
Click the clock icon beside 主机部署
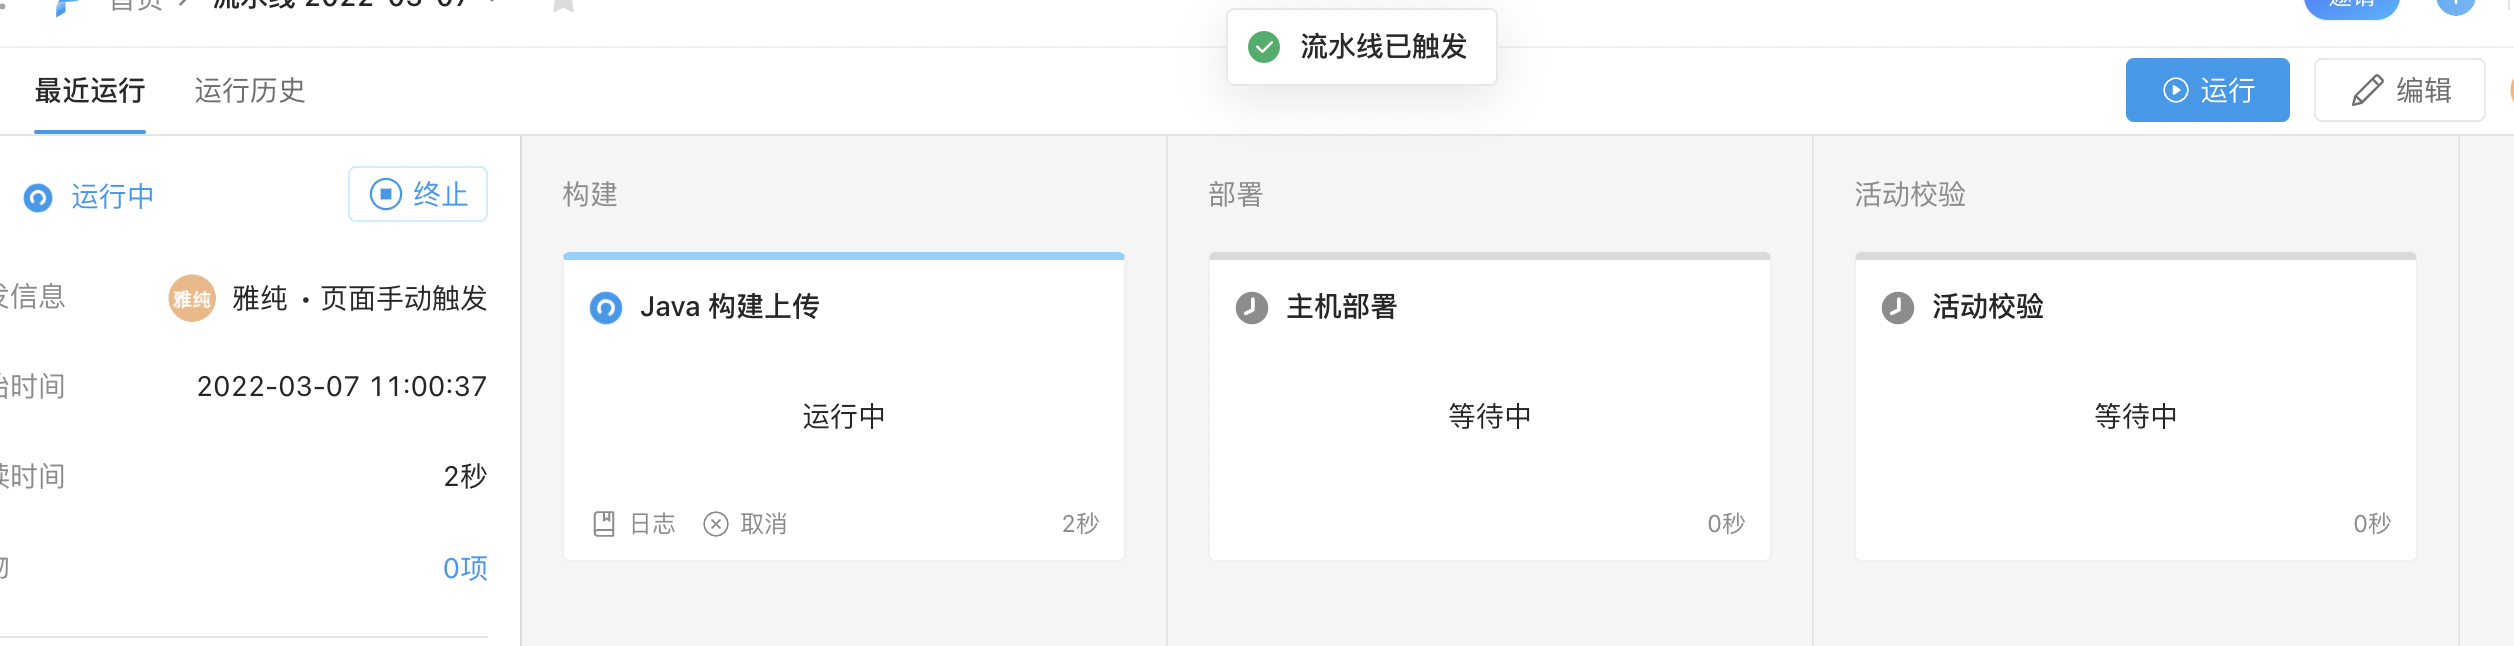(1251, 308)
